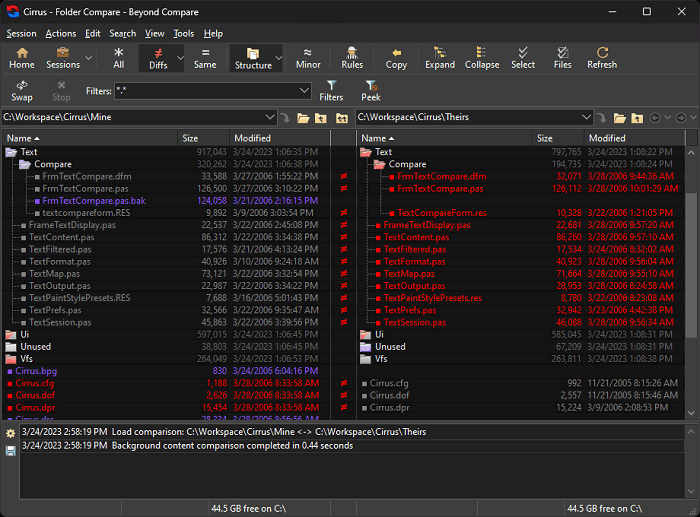This screenshot has width=700, height=517.
Task: Open the Session menu
Action: click(21, 33)
